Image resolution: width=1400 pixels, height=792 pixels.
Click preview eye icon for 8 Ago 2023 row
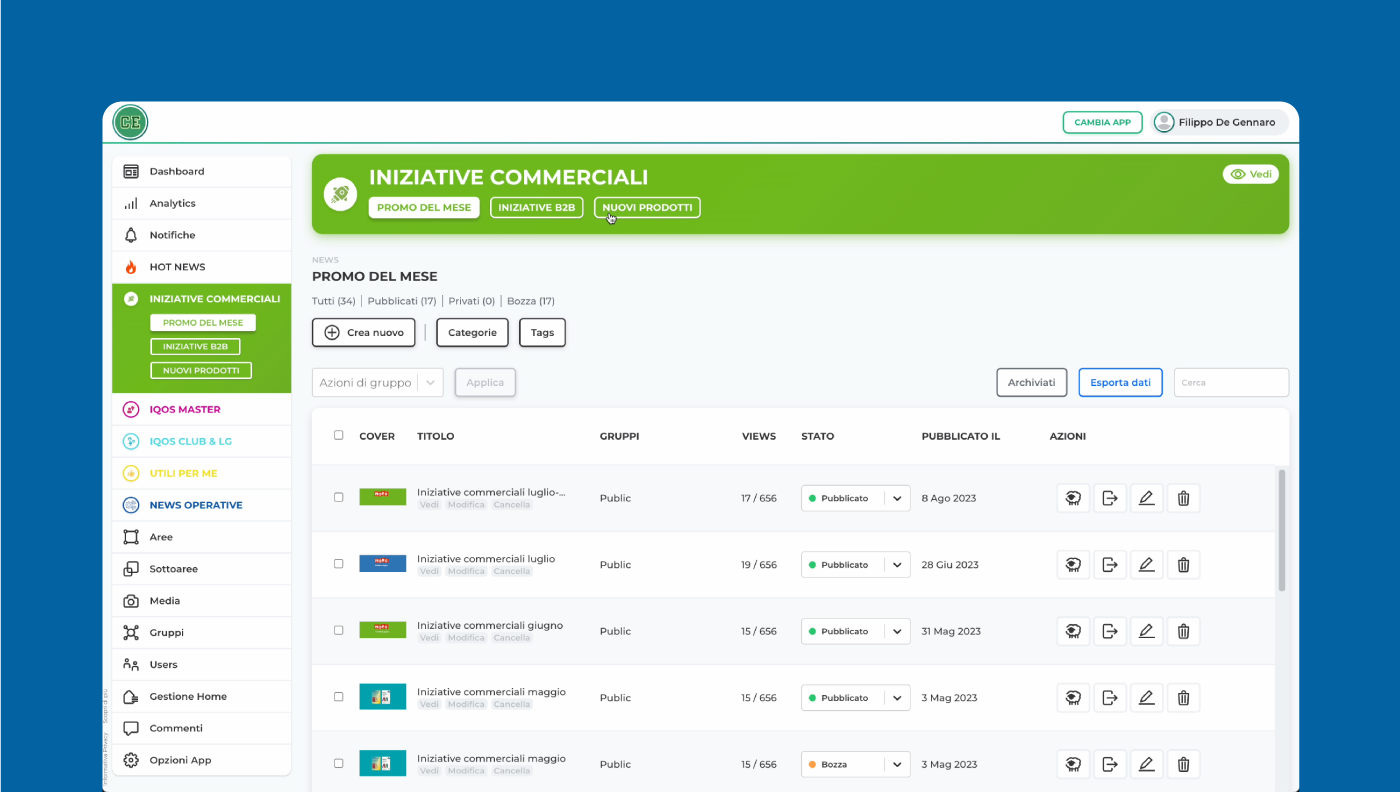(1073, 498)
